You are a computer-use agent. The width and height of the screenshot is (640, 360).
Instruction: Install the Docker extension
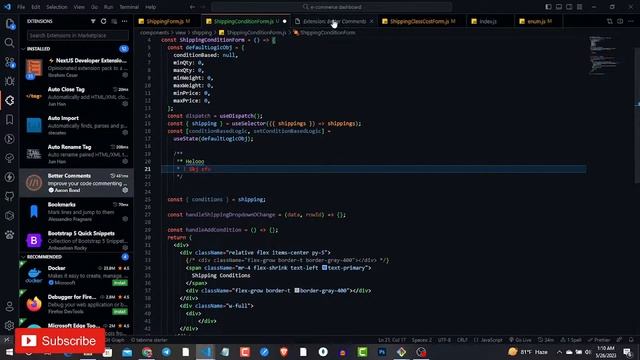pos(120,283)
